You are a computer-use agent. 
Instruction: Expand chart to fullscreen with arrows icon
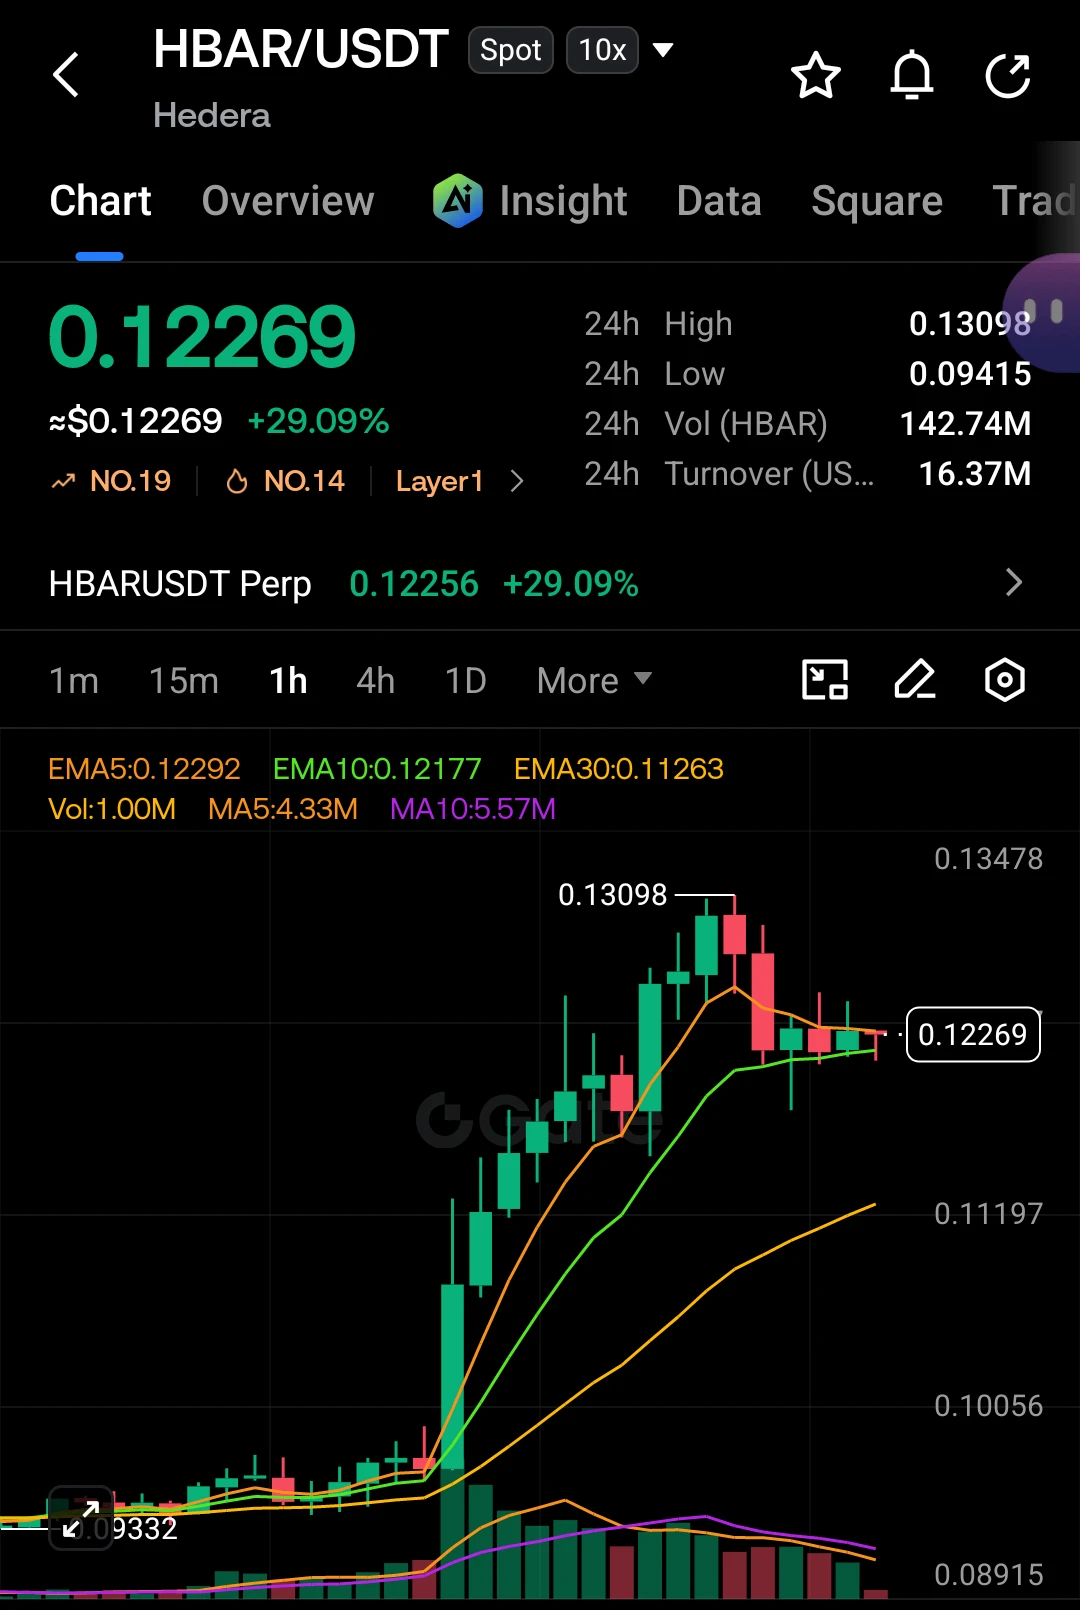coord(81,1518)
